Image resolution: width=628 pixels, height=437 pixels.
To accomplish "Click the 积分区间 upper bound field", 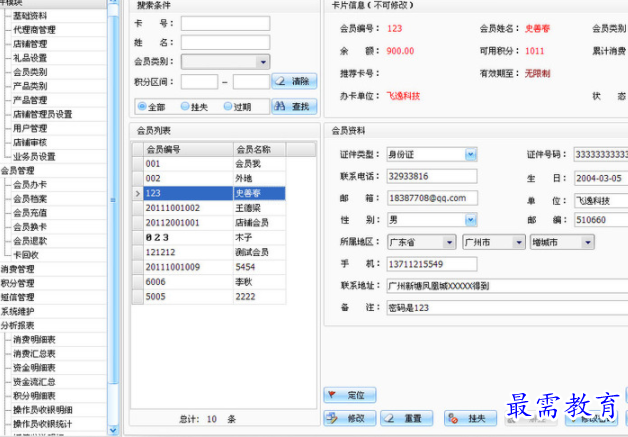I will (x=251, y=82).
